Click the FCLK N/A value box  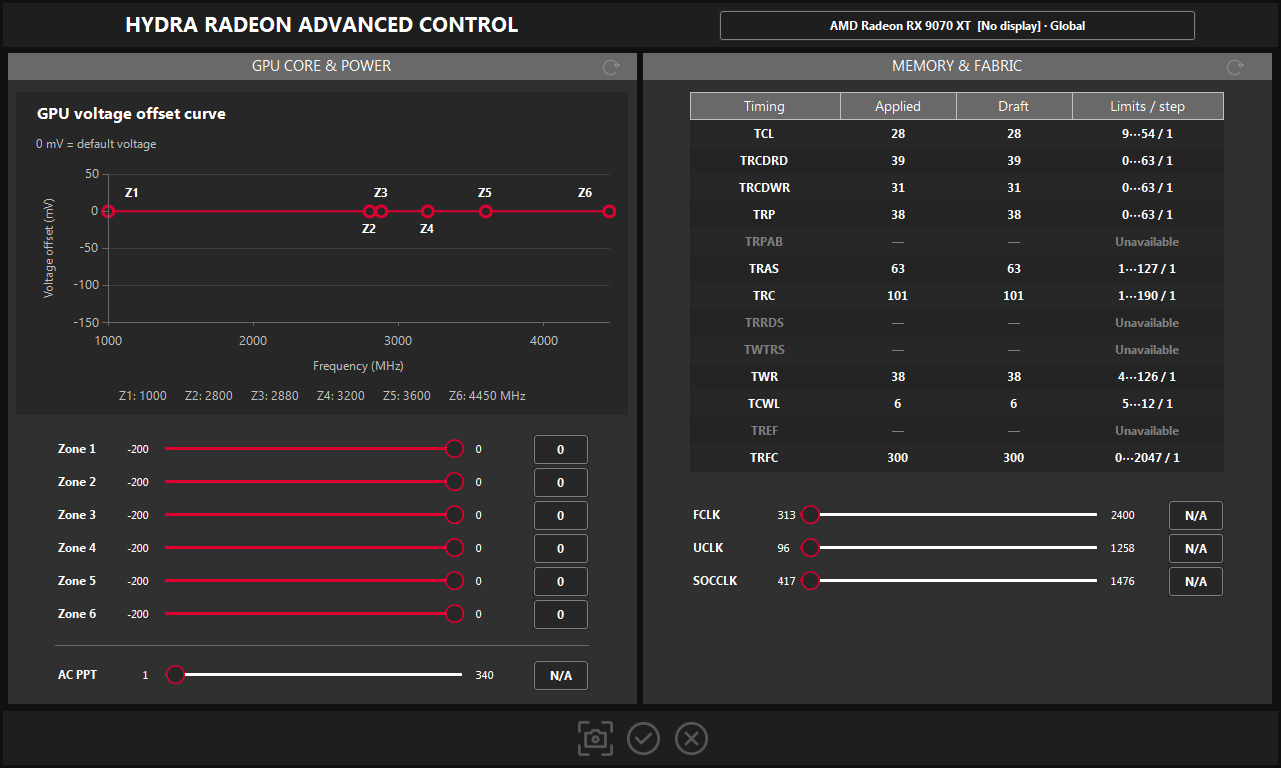tap(1196, 516)
